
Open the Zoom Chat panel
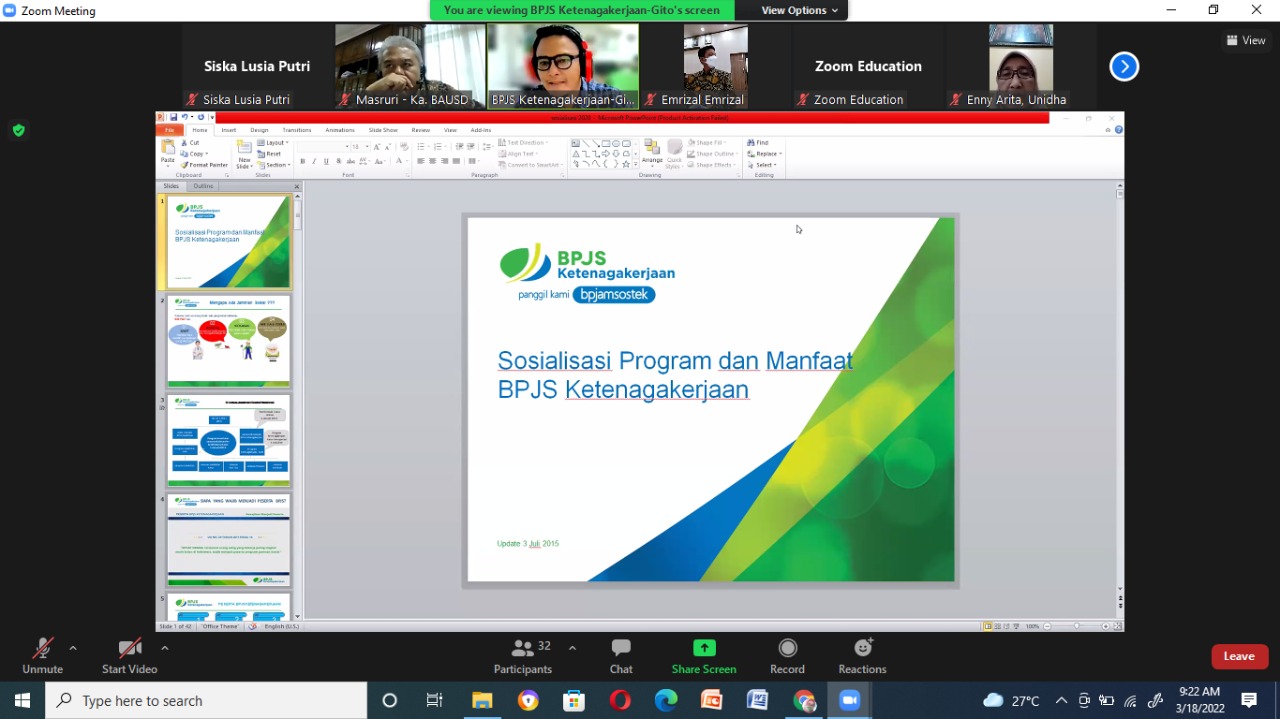tap(621, 656)
